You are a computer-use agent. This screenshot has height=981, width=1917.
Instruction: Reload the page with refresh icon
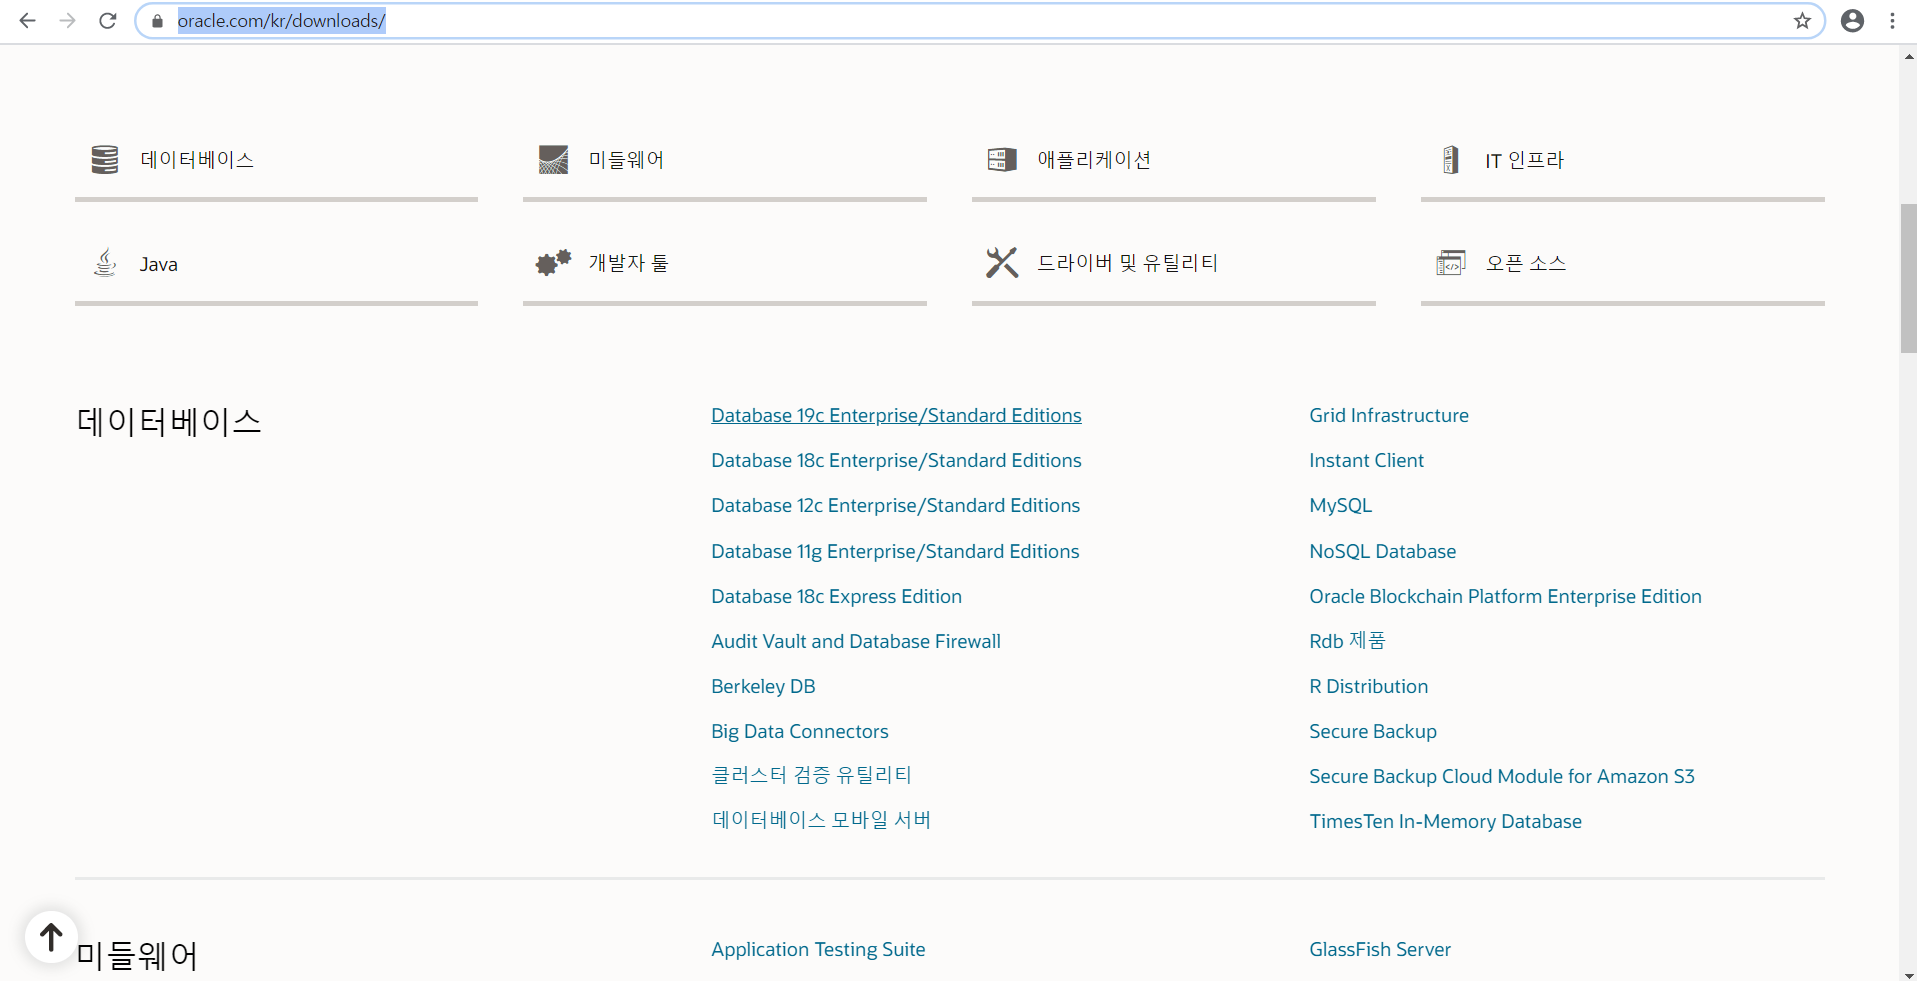click(x=108, y=20)
